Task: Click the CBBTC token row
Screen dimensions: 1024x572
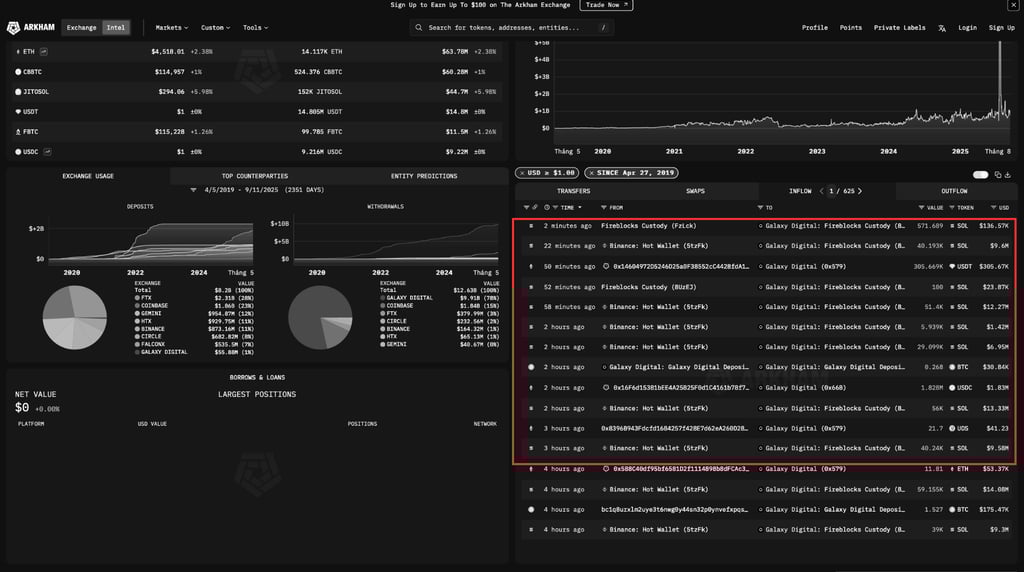Action: pyautogui.click(x=257, y=72)
